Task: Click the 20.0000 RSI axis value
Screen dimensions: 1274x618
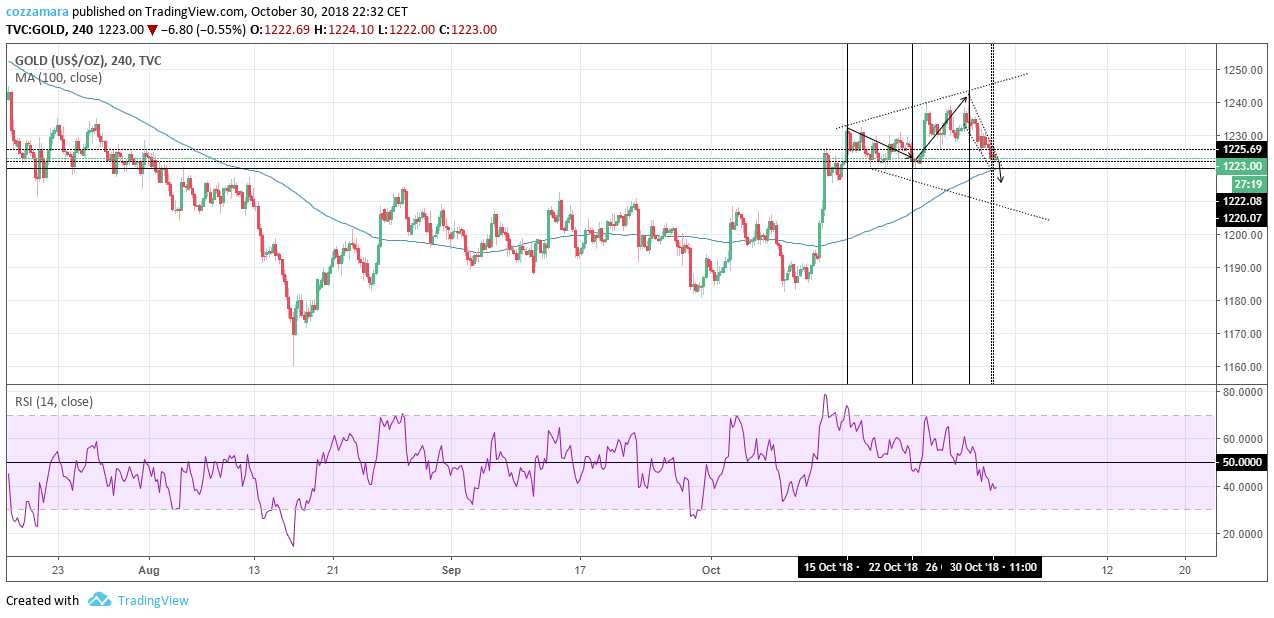Action: (1242, 534)
